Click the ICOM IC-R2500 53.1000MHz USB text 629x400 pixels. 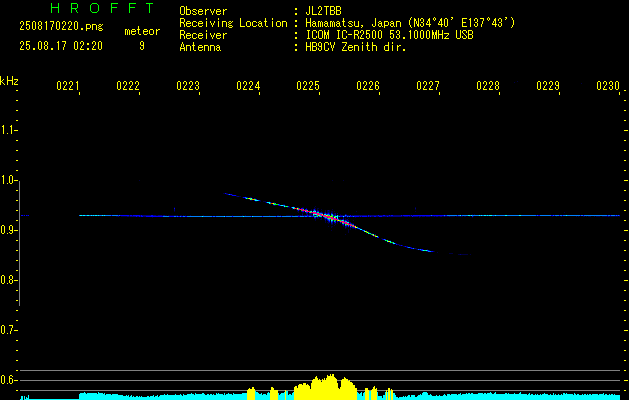(x=389, y=35)
